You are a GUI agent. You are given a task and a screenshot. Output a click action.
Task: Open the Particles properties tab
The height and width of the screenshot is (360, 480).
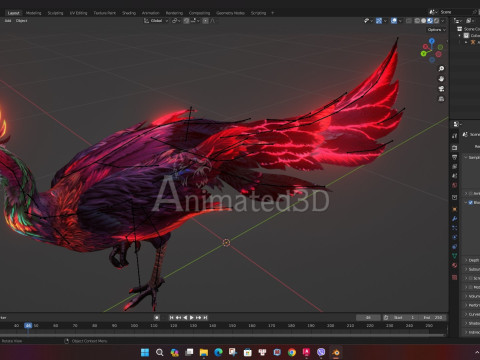[x=455, y=228]
